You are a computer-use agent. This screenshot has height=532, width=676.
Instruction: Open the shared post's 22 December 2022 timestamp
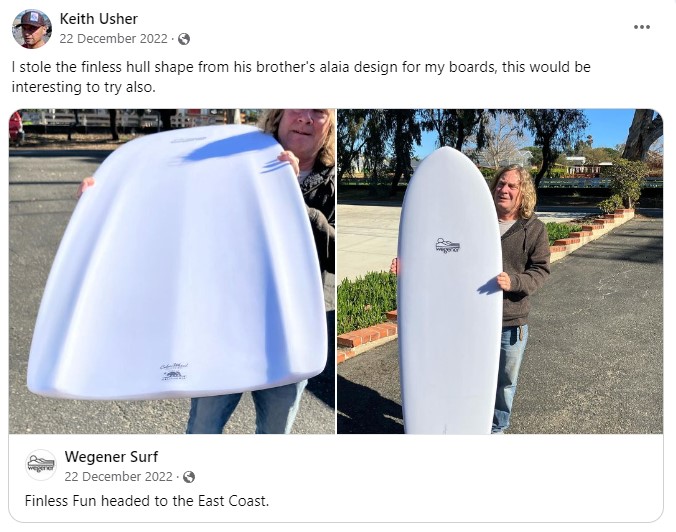click(x=119, y=476)
